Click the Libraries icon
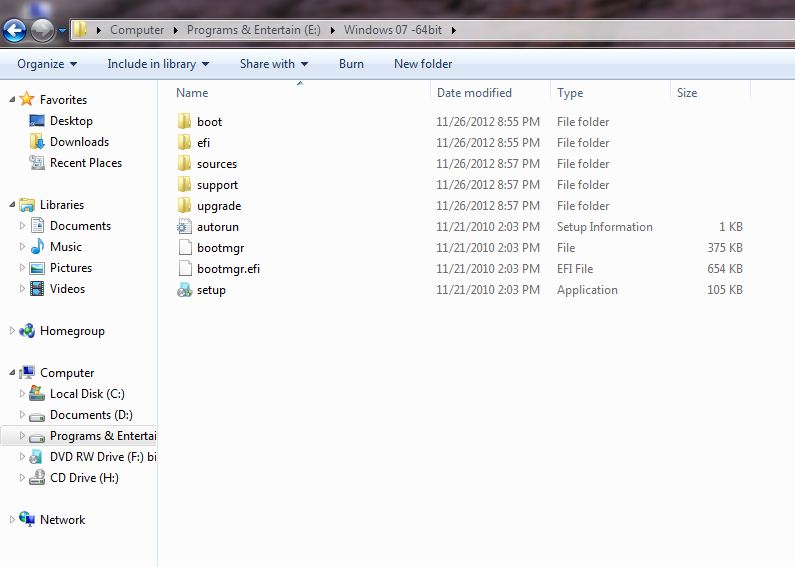795x567 pixels. pyautogui.click(x=27, y=204)
